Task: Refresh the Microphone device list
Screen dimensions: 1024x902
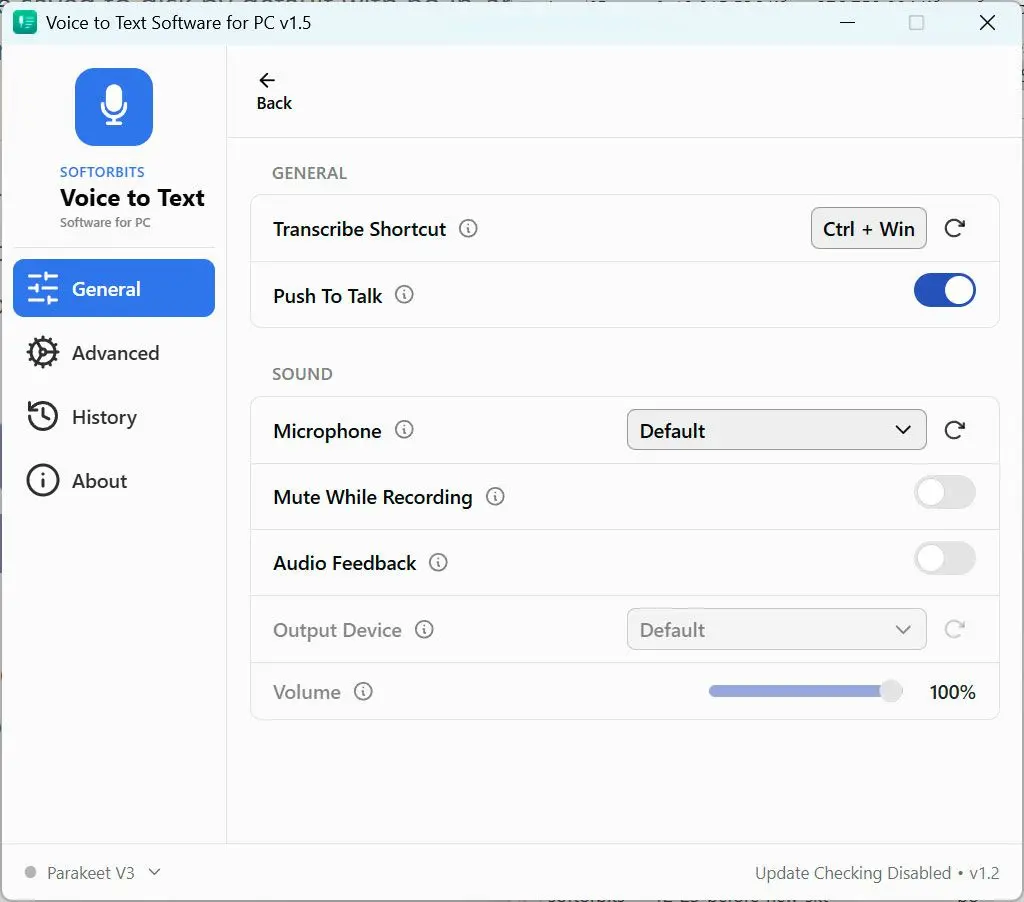Action: click(954, 430)
